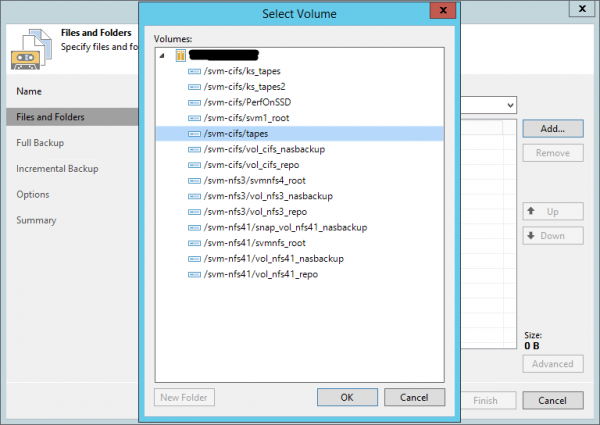Screen dimensions: 600x425
Task: Click the volume icon for /svm-nfs41/svmnfs_root
Action: click(194, 242)
